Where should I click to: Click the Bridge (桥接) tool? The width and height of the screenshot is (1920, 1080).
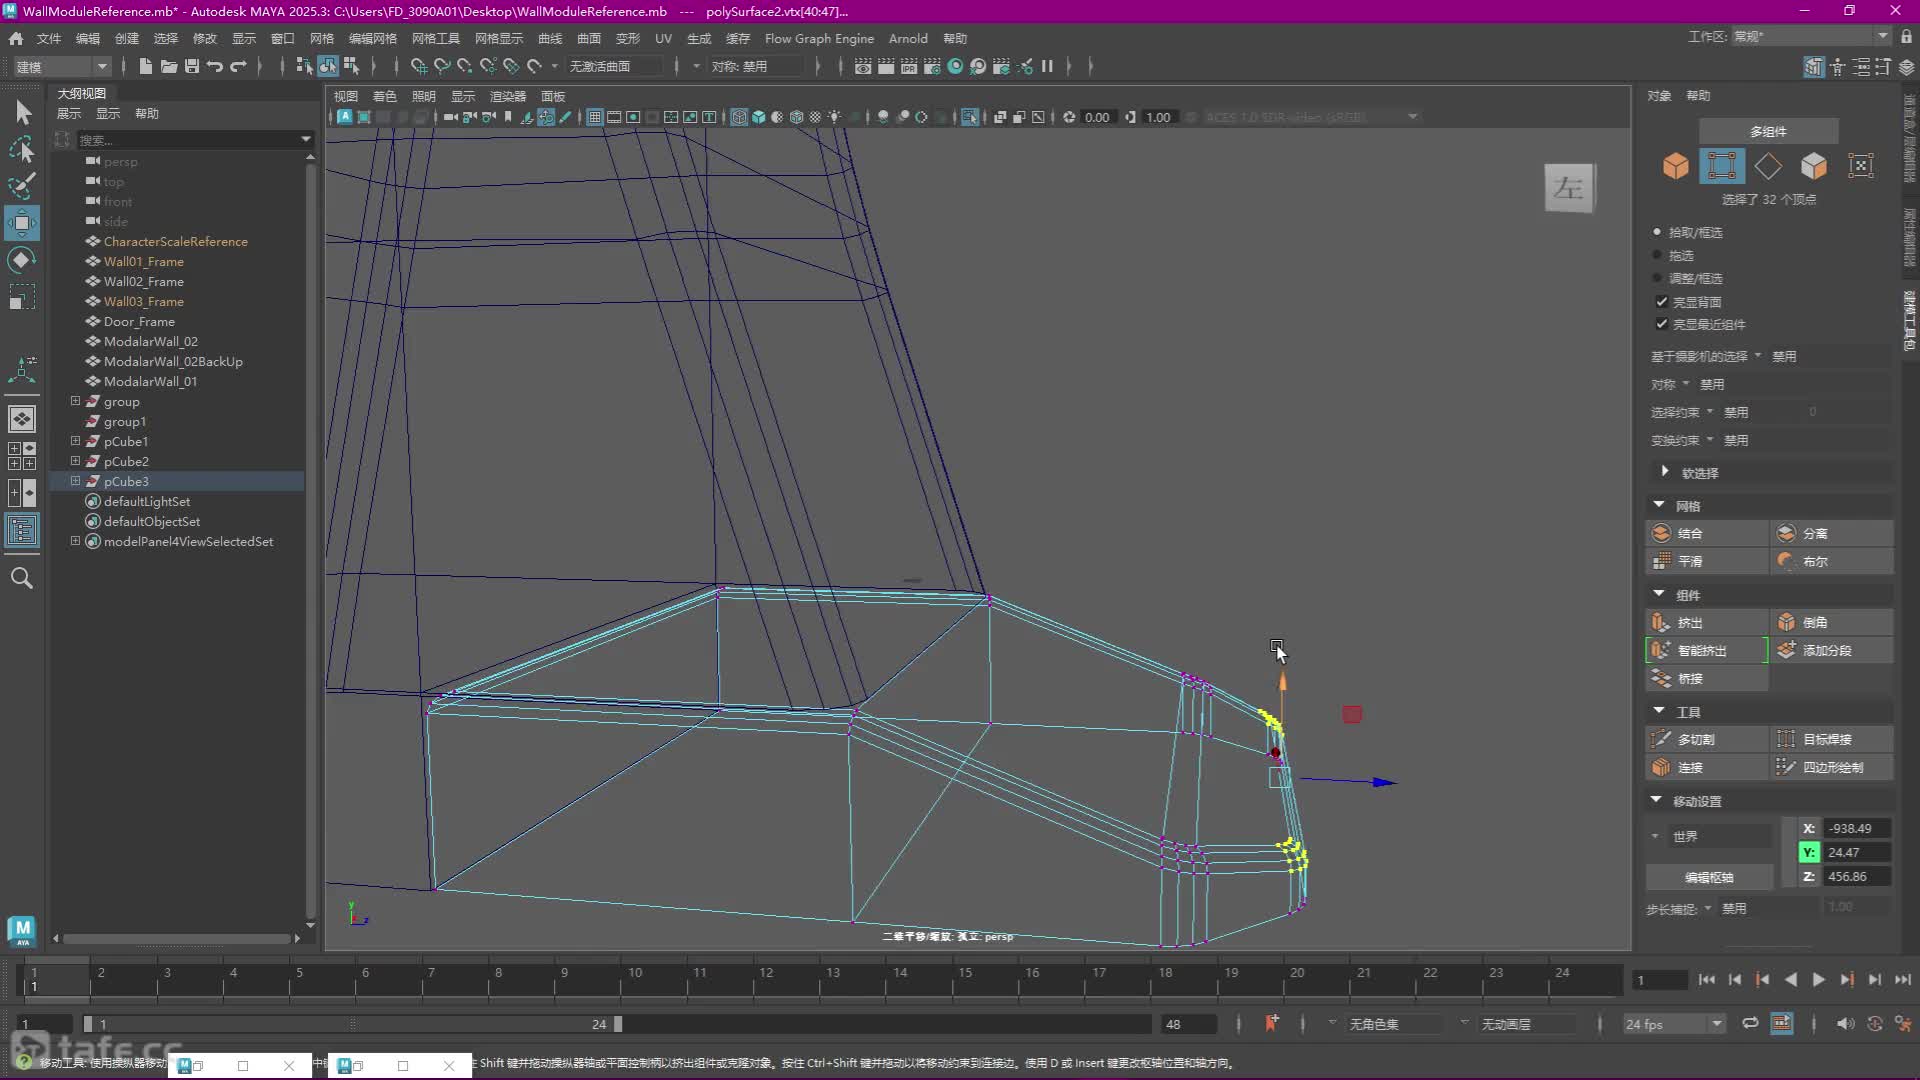tap(1690, 678)
